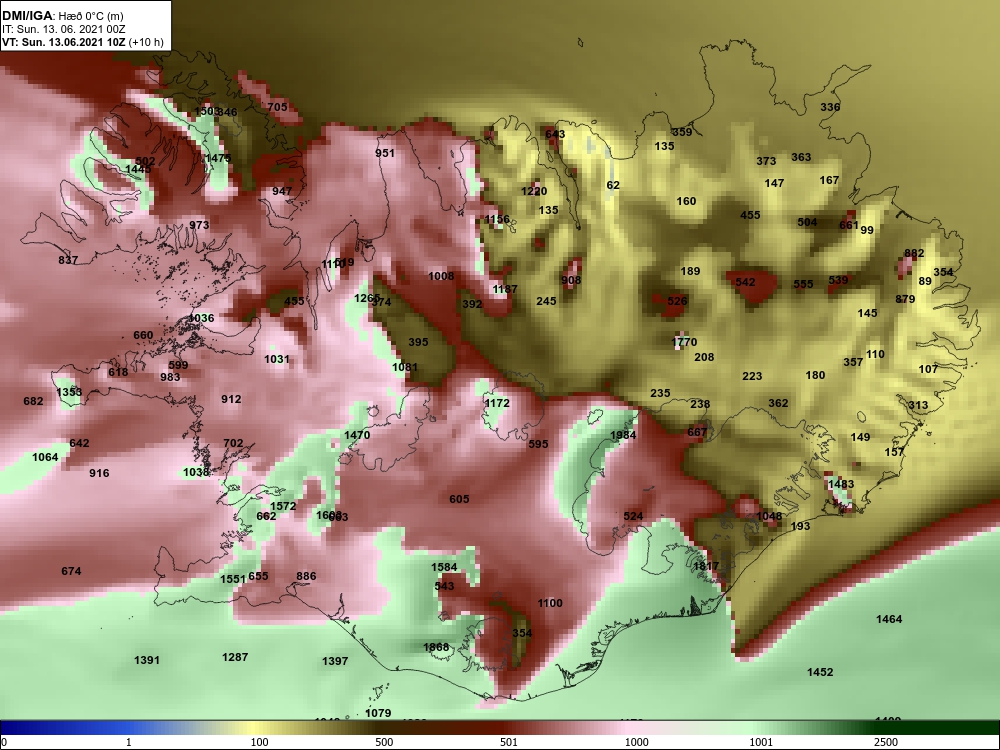Screen dimensions: 1000x750
Task: Pick the map value 1770
Action: tap(684, 342)
